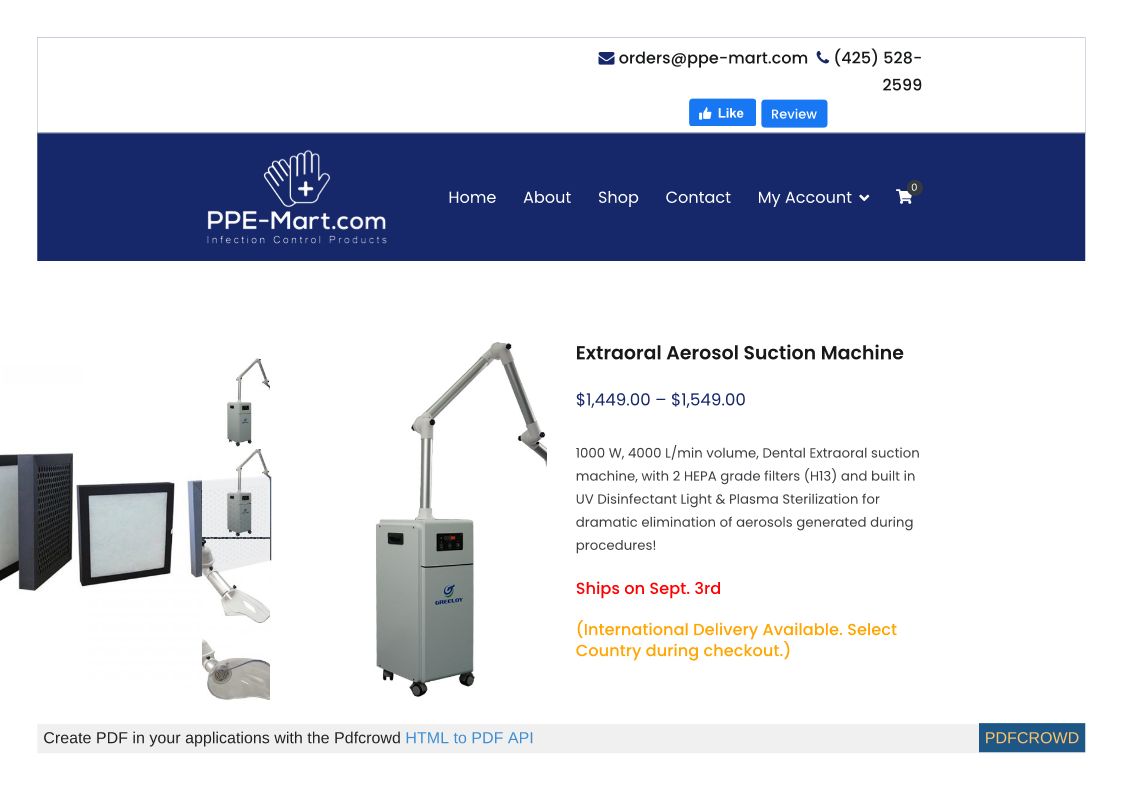Call the (425) 528-2599 phone link
Viewport: 1123px width, 795px height.
click(x=878, y=71)
